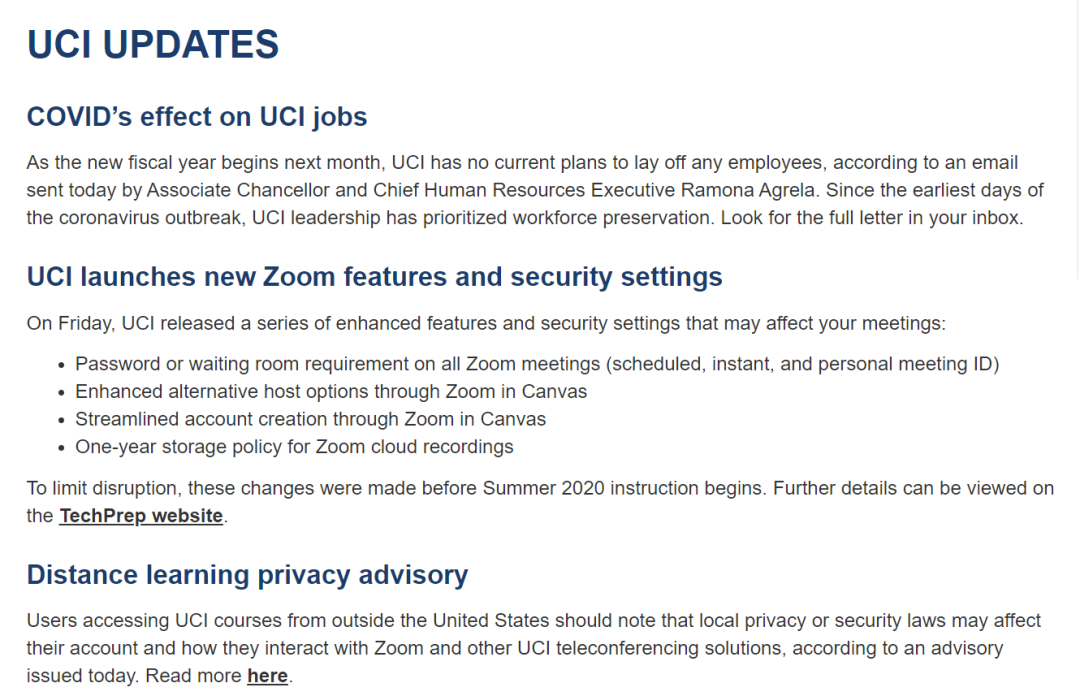This screenshot has width=1080, height=696.
Task: Click the 'To limit disruption' paragraph
Action: (540, 502)
